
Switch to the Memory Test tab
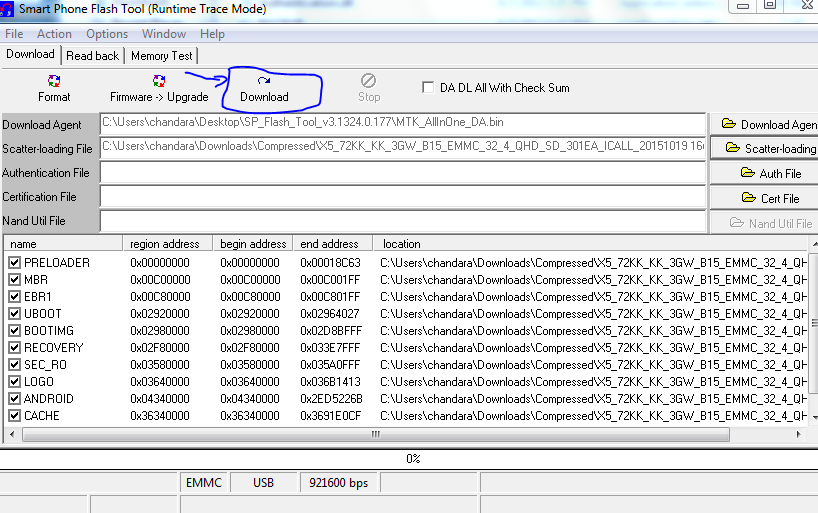tap(162, 56)
